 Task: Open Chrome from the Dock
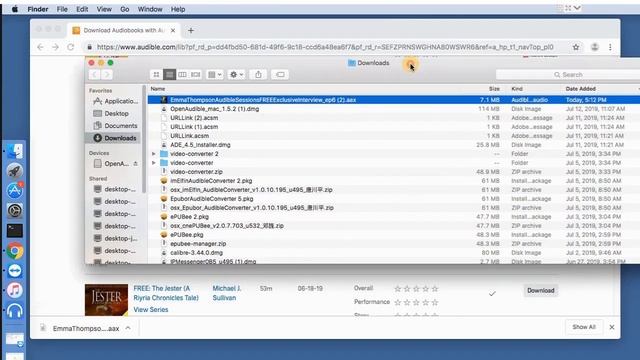click(15, 251)
